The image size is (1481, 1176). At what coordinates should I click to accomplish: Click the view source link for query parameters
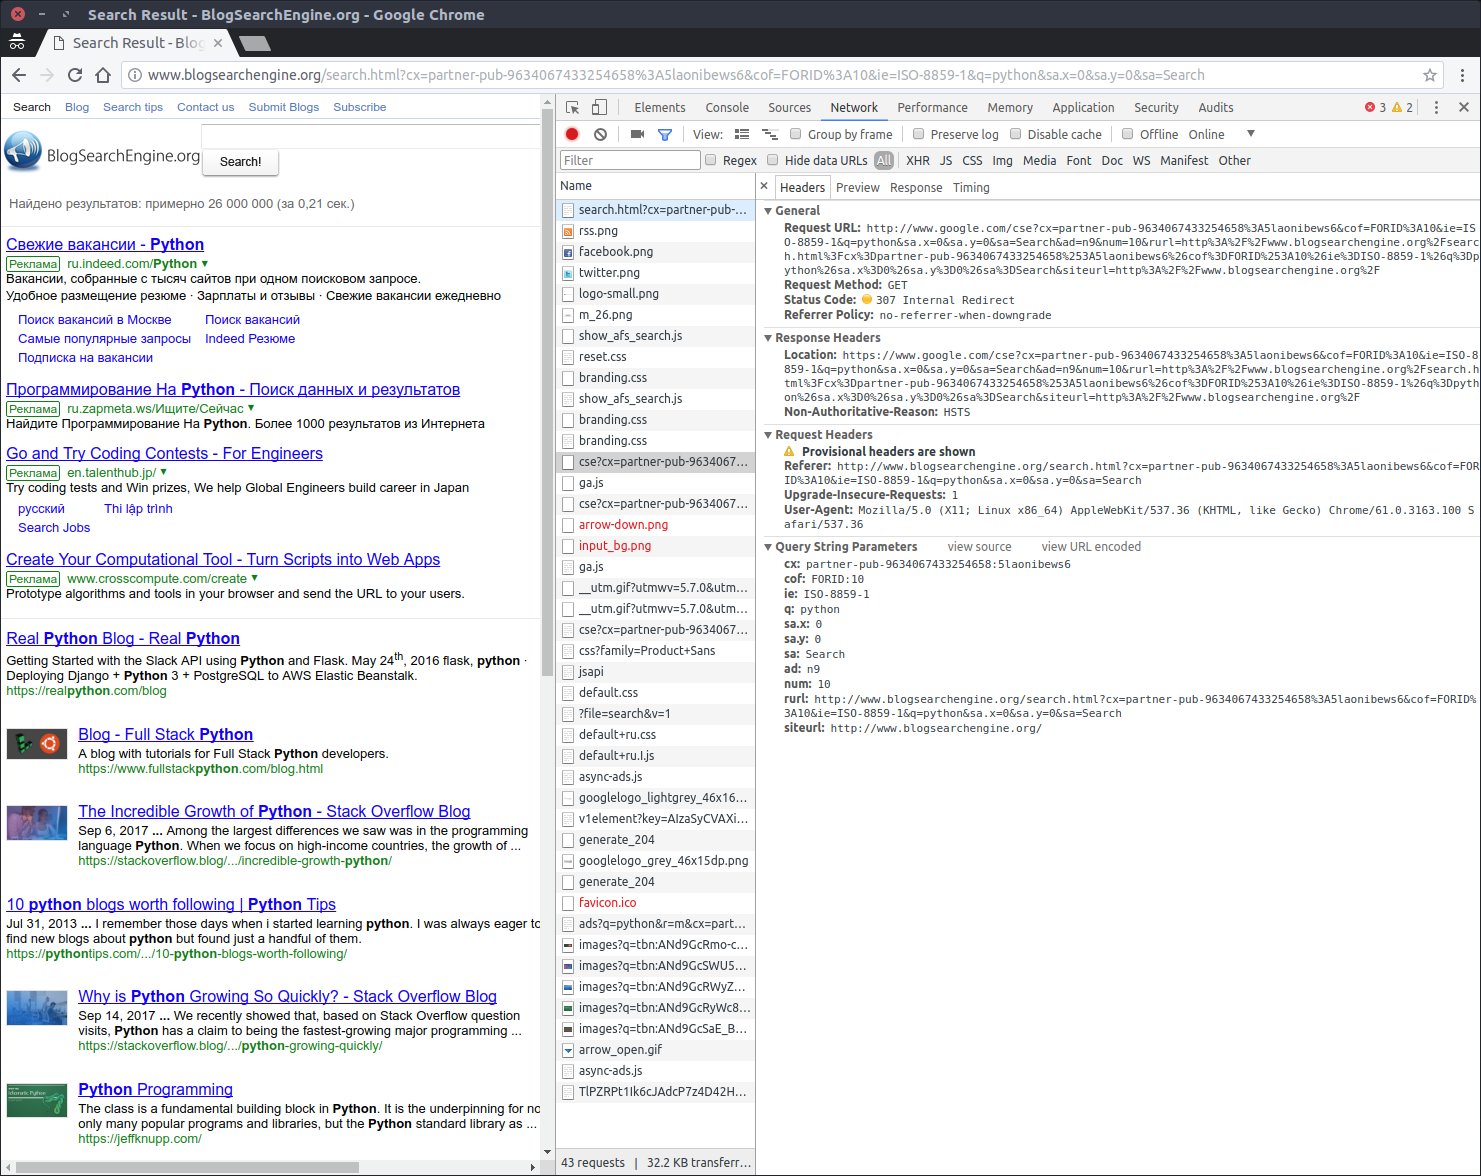coord(980,547)
